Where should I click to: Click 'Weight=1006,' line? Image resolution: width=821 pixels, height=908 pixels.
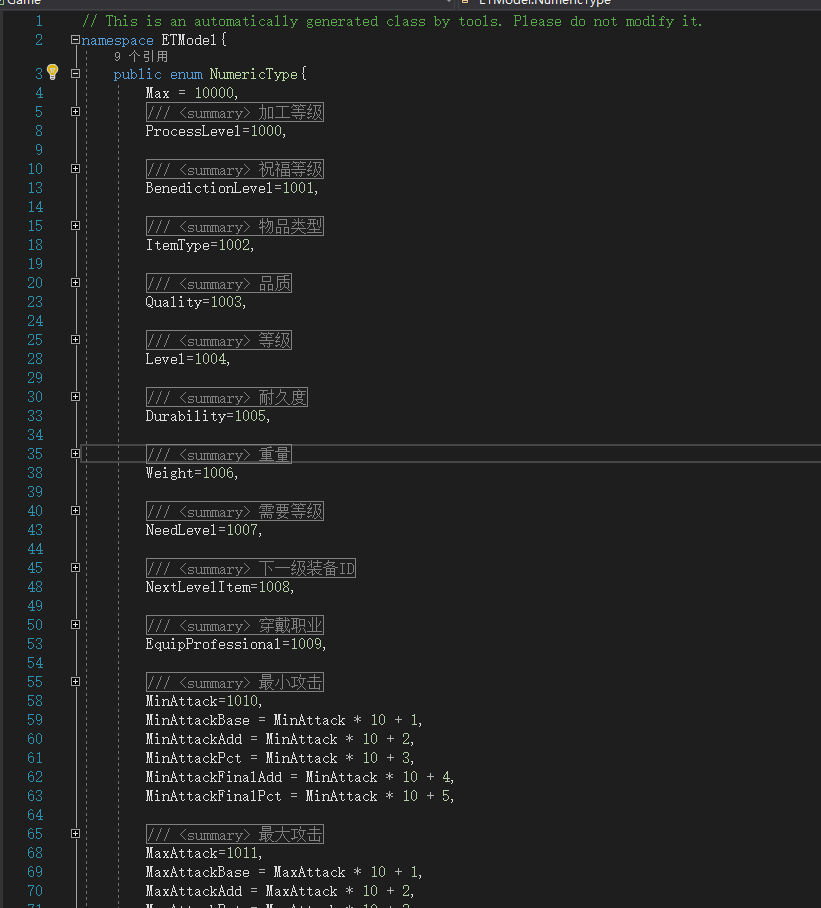(x=192, y=473)
